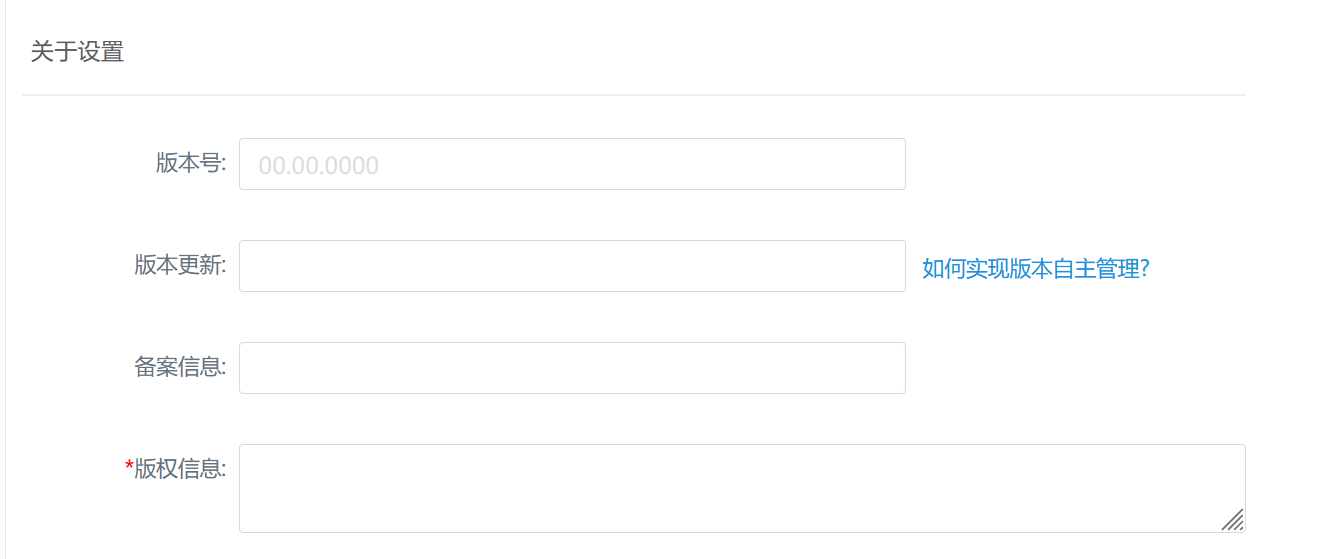The height and width of the screenshot is (559, 1335).
Task: Click the 版本号 label
Action: (189, 163)
